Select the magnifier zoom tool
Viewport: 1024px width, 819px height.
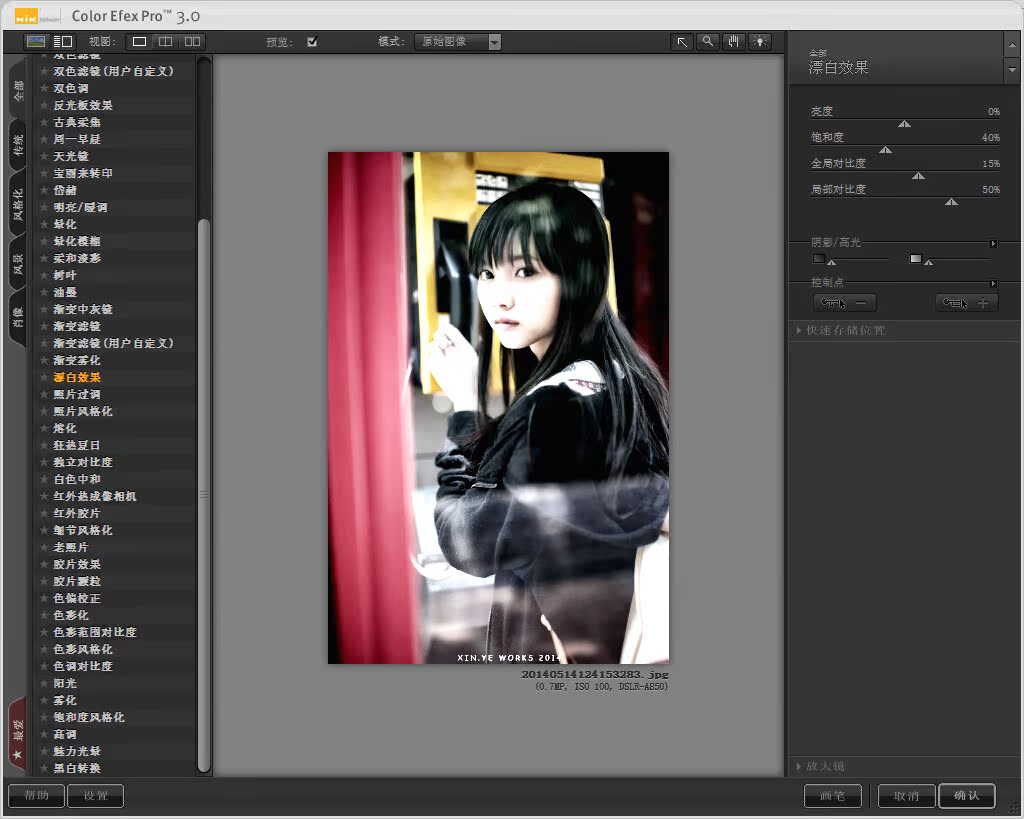708,42
